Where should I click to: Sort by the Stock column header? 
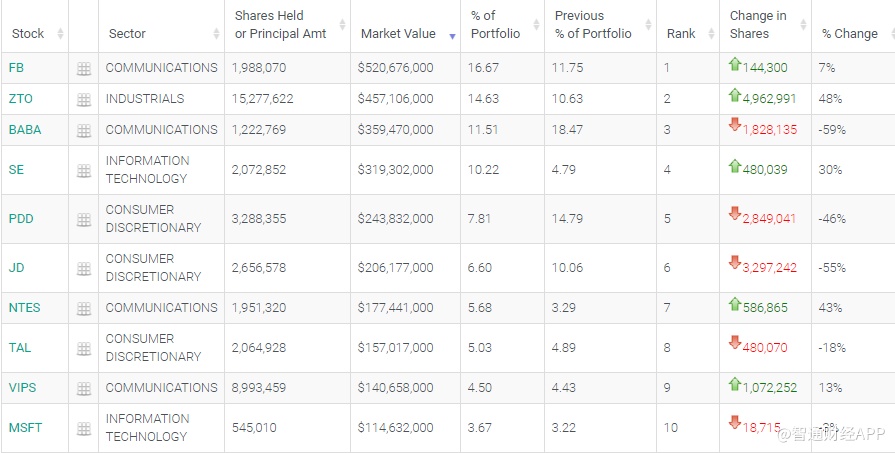(x=28, y=33)
